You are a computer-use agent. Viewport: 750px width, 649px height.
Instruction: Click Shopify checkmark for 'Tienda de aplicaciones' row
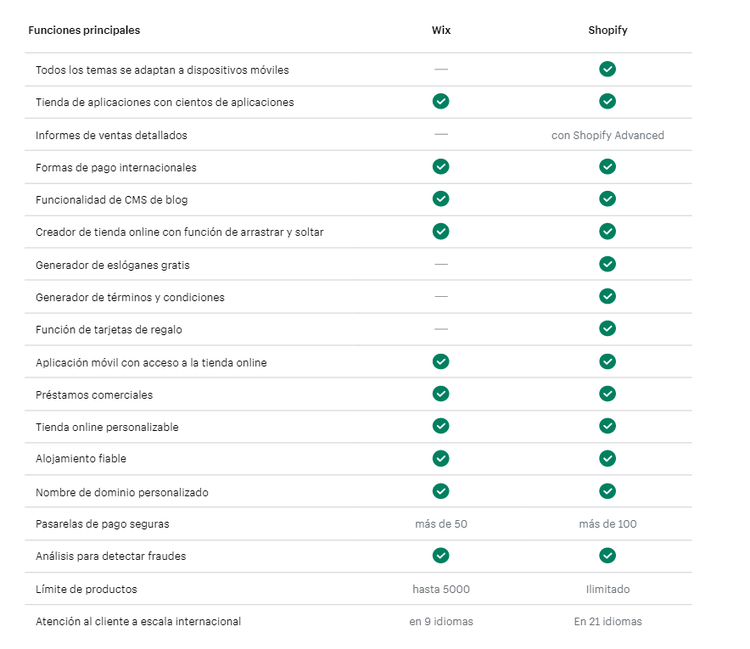[607, 101]
